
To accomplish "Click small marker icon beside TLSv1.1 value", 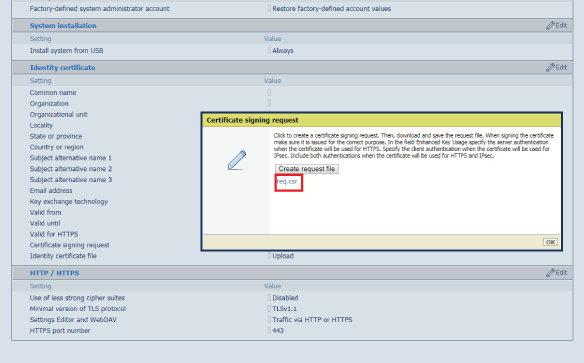I will [x=269, y=309].
